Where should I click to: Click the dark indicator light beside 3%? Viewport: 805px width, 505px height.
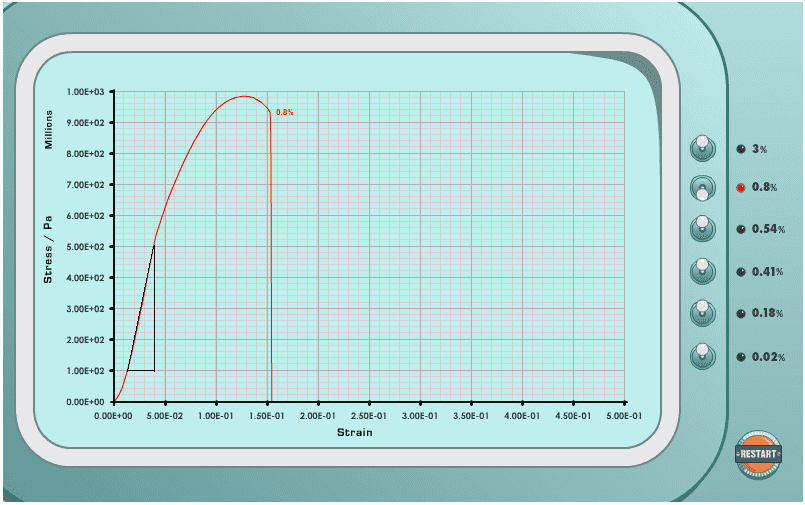741,149
